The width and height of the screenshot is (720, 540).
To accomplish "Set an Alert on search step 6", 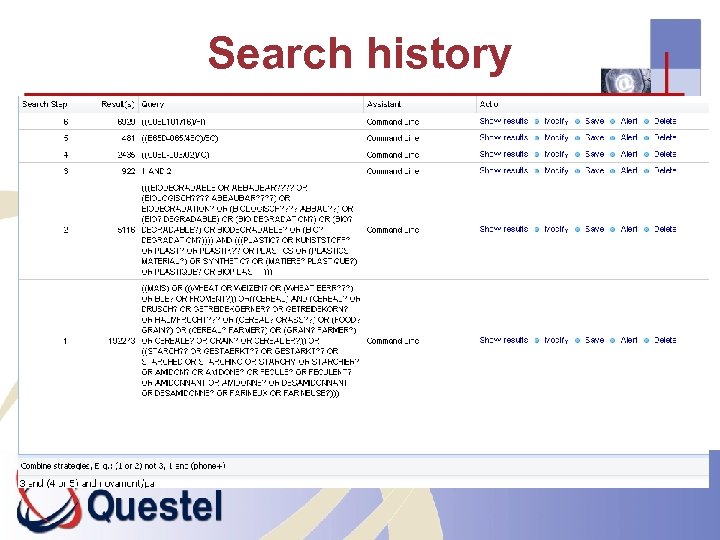I will click(629, 121).
